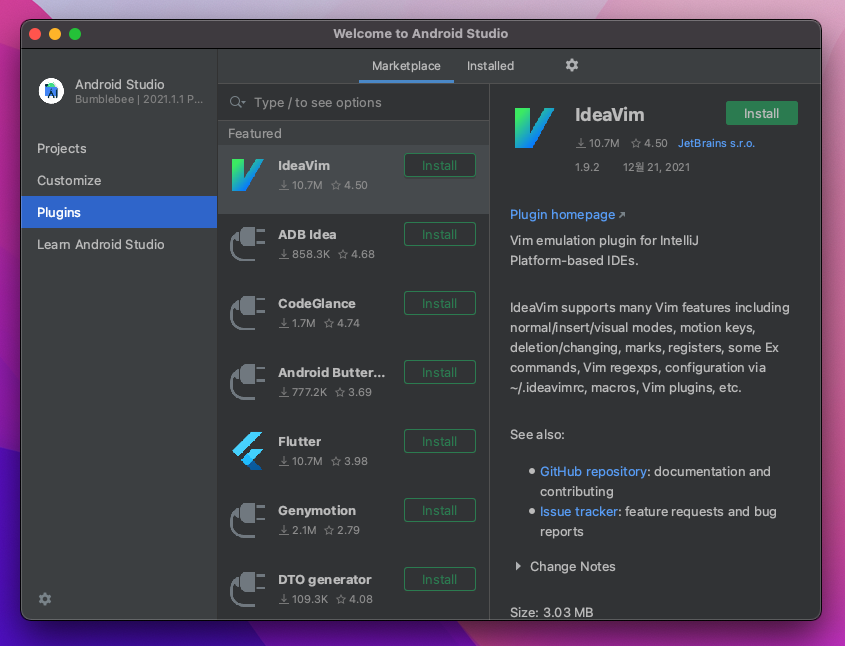This screenshot has width=845, height=646.
Task: Select the CodeGlance plugin name
Action: (x=317, y=303)
